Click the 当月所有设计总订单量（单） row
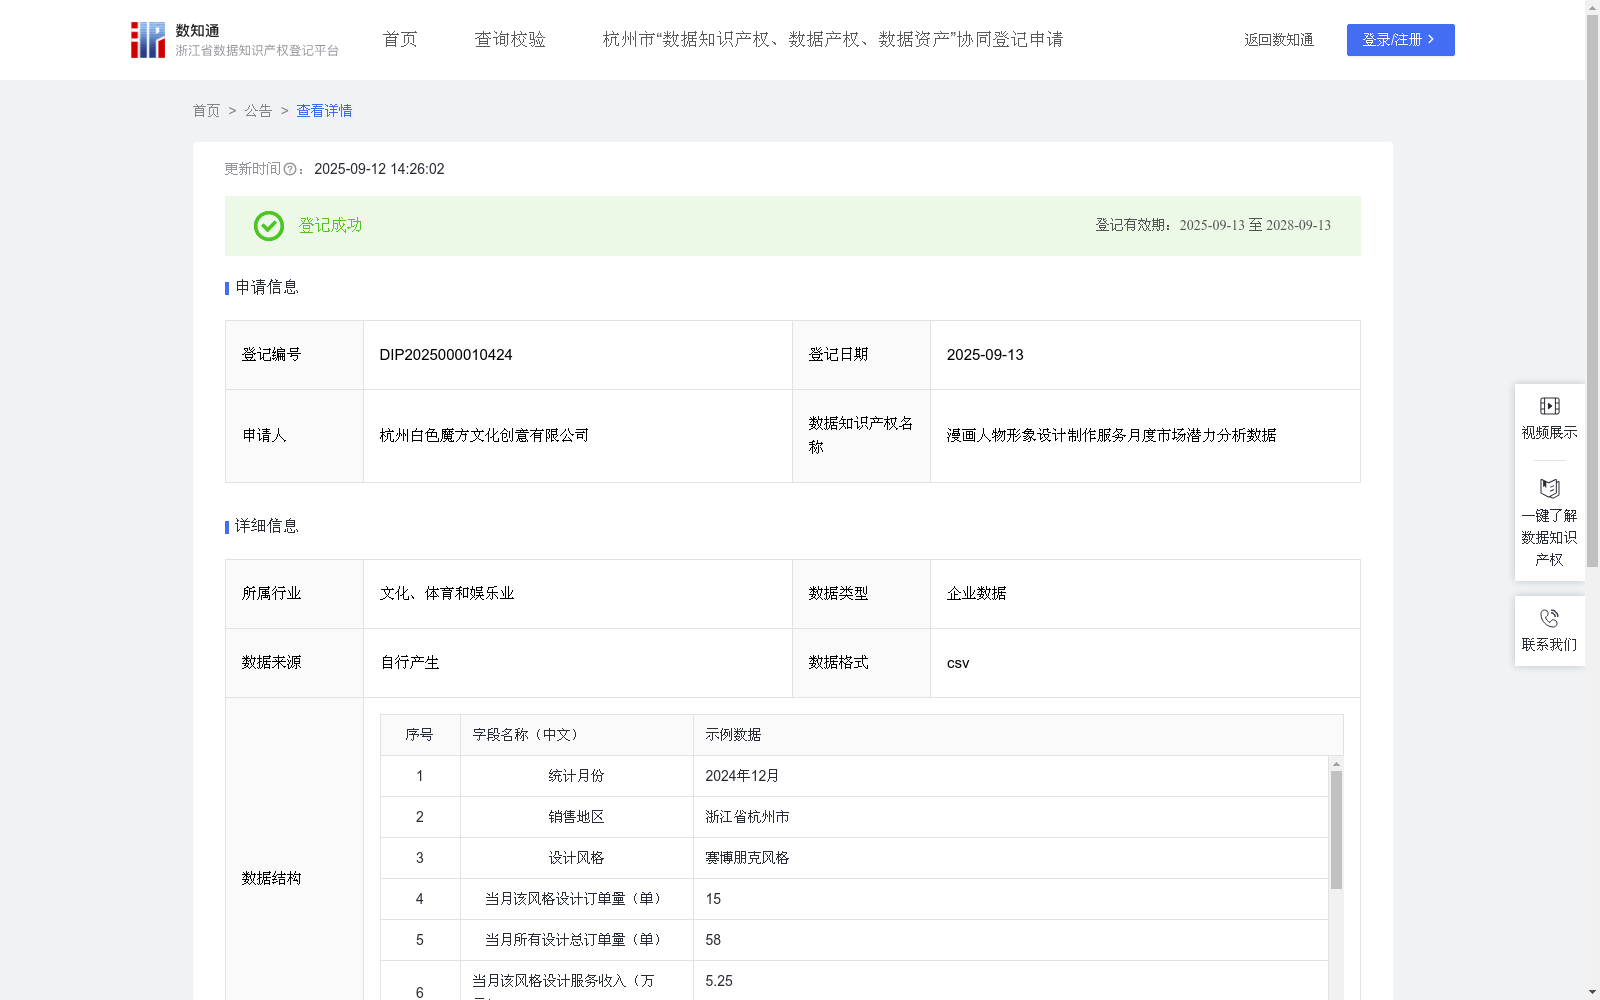 (855, 940)
